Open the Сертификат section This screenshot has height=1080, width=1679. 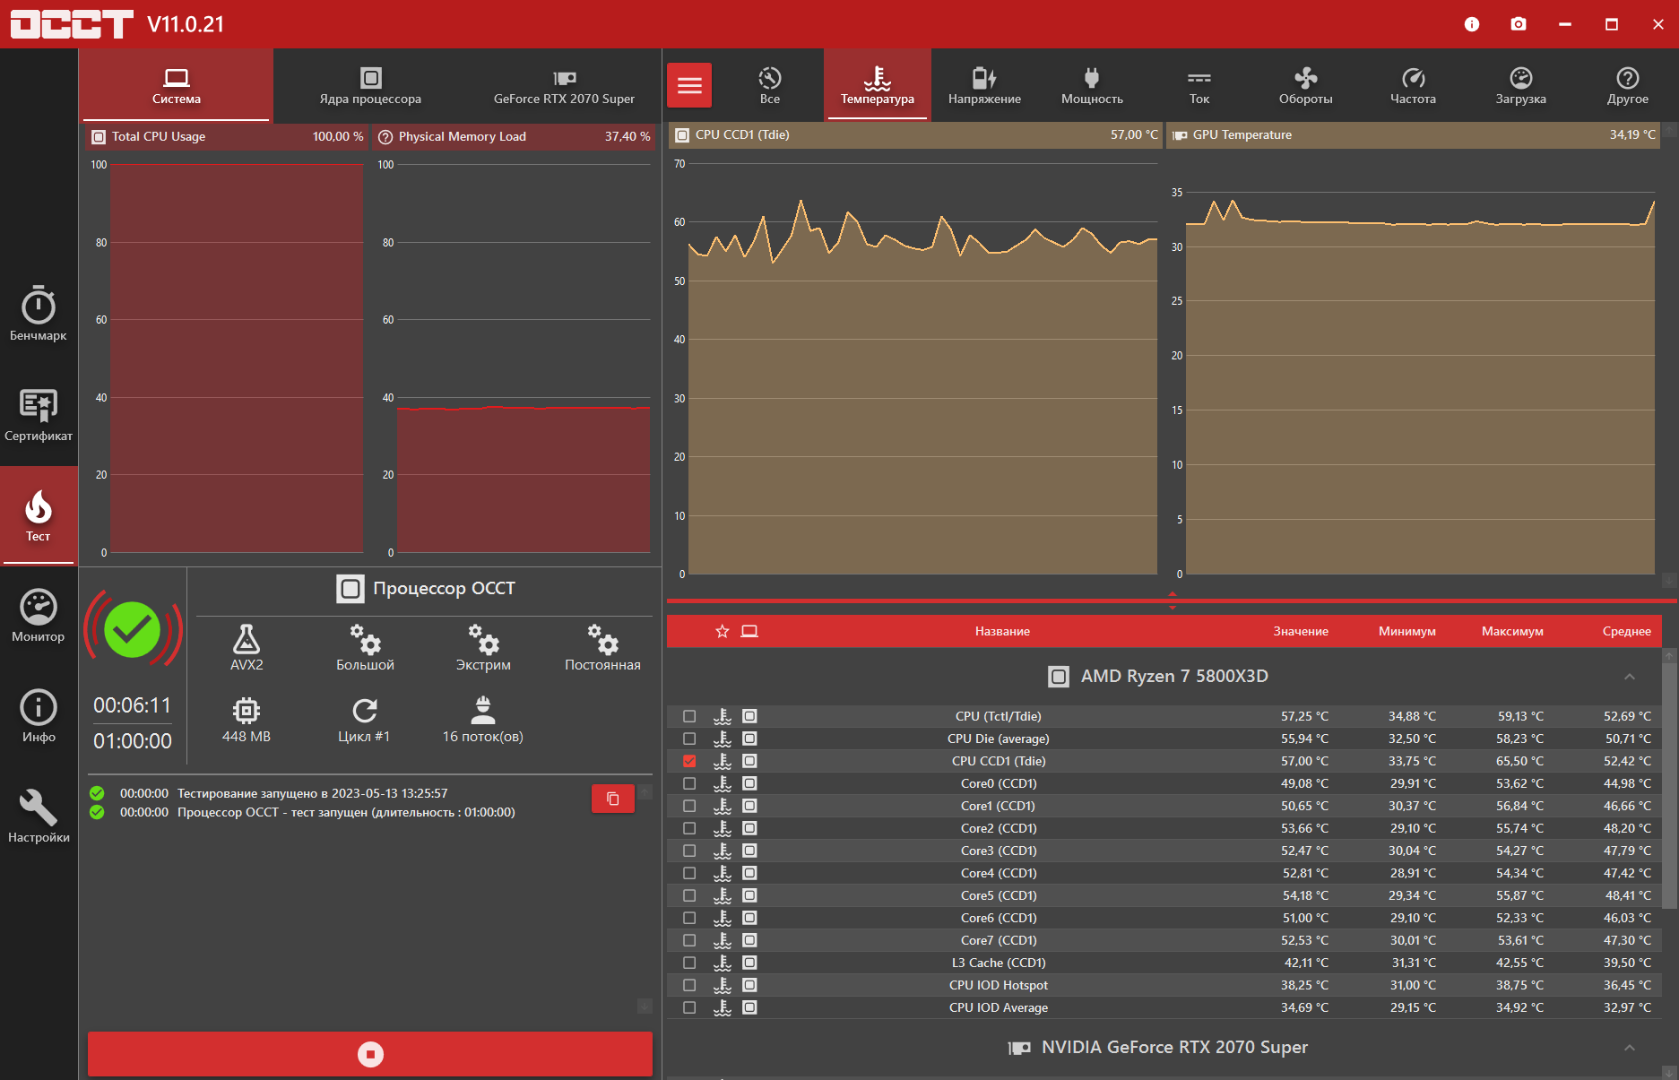tap(38, 415)
